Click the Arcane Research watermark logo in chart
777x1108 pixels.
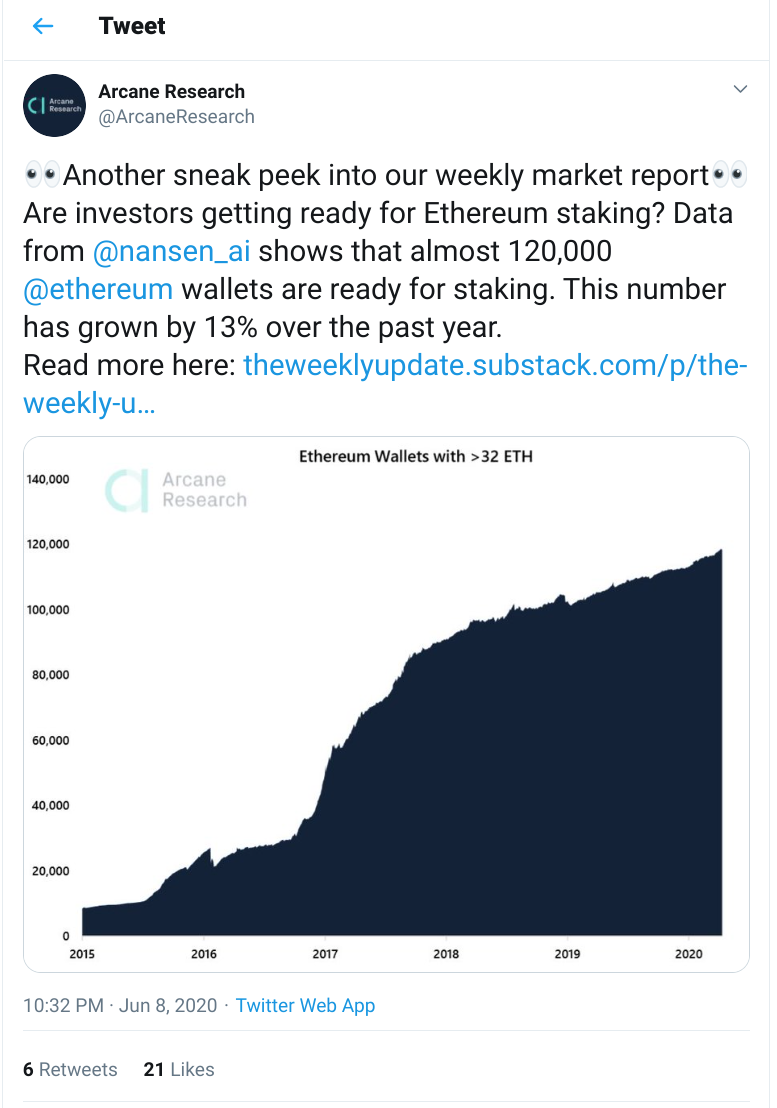pyautogui.click(x=176, y=490)
